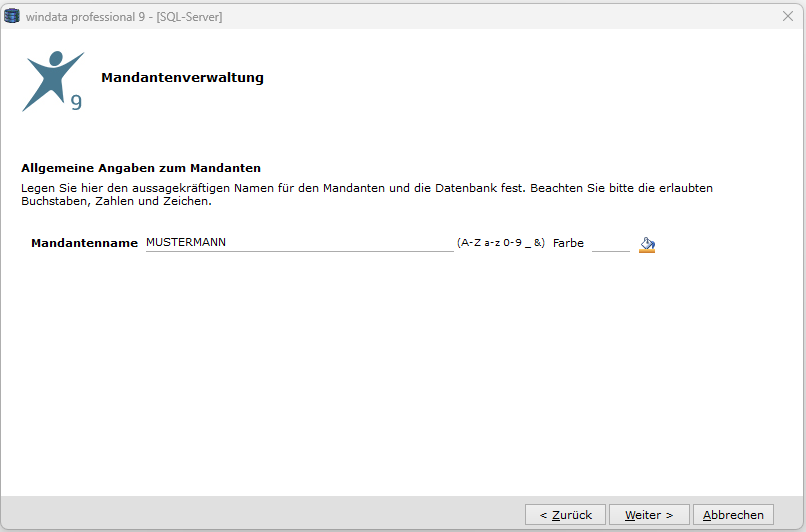Click the paint bucket color picker icon
This screenshot has width=806, height=532.
pyautogui.click(x=647, y=244)
